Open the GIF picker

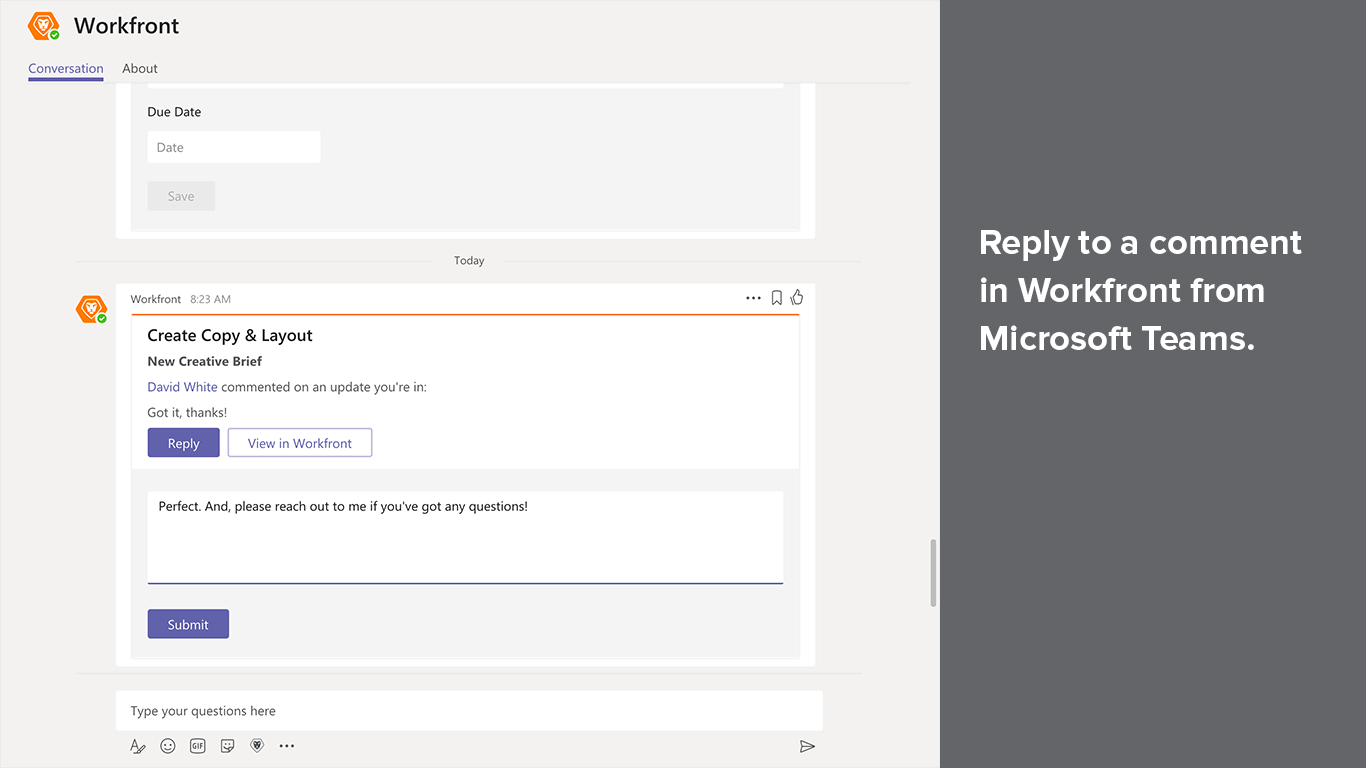coord(198,746)
